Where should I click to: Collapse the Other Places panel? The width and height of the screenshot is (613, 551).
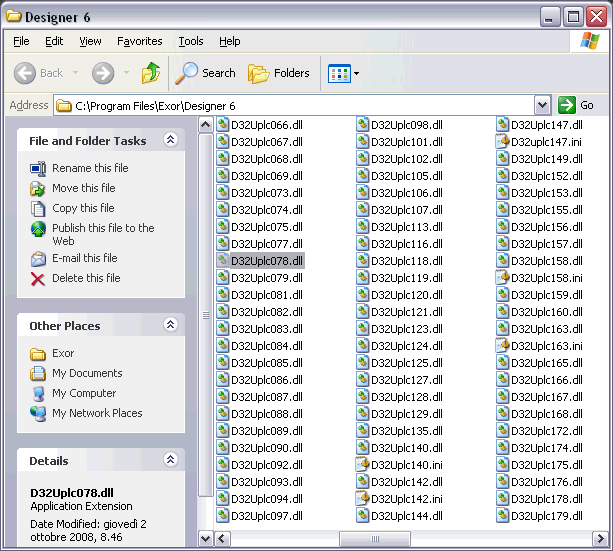(x=170, y=325)
